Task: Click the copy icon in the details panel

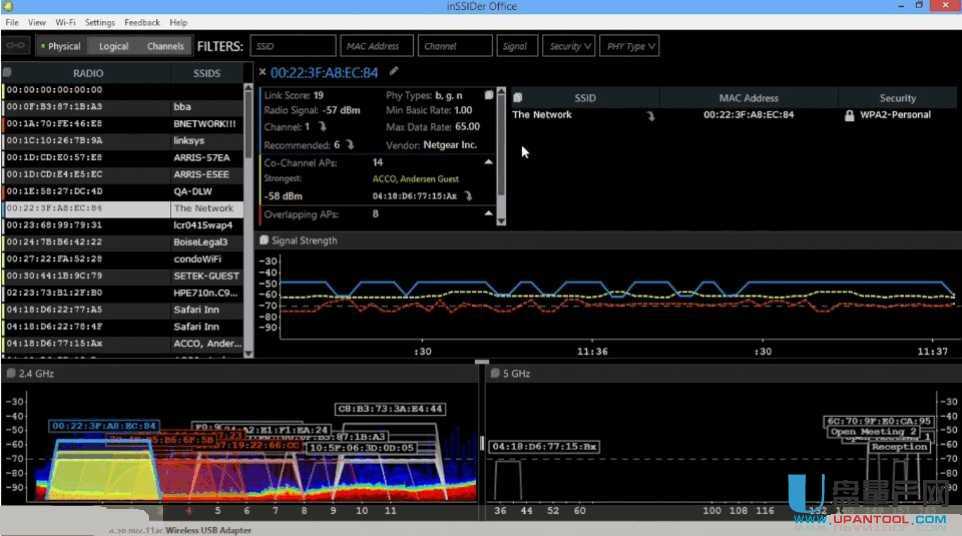Action: pyautogui.click(x=489, y=95)
